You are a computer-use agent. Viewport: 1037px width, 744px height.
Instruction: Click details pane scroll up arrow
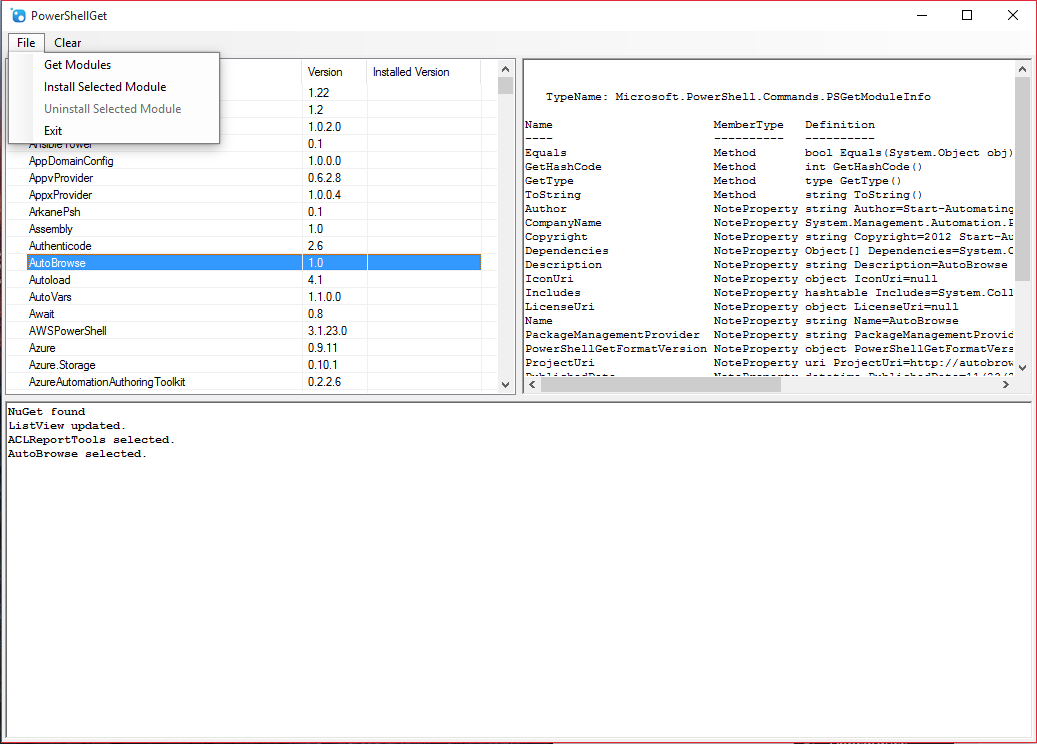(1022, 69)
